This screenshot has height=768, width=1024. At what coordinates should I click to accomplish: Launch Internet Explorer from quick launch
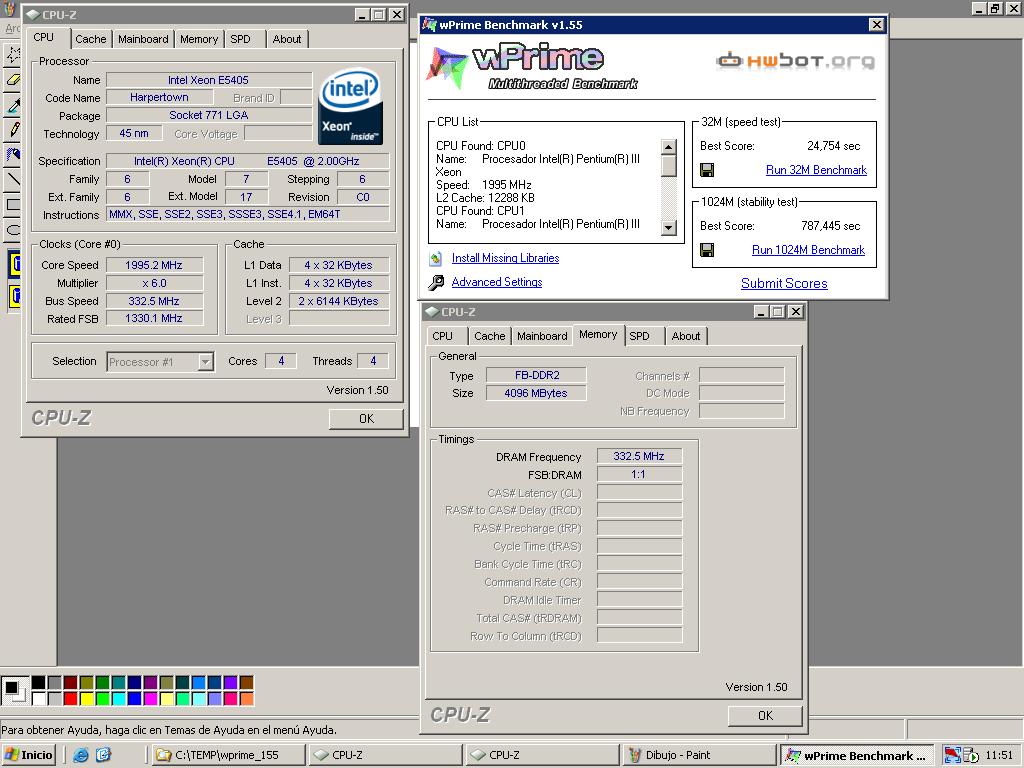(x=80, y=755)
